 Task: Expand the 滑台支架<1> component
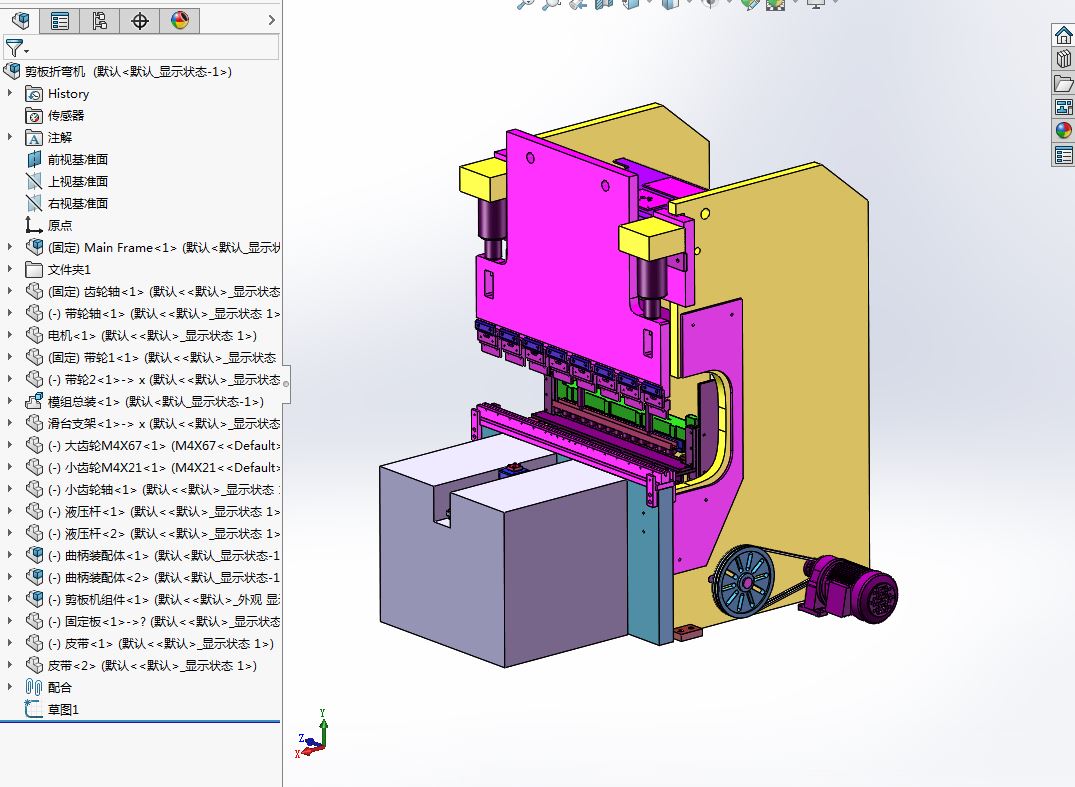pyautogui.click(x=10, y=423)
